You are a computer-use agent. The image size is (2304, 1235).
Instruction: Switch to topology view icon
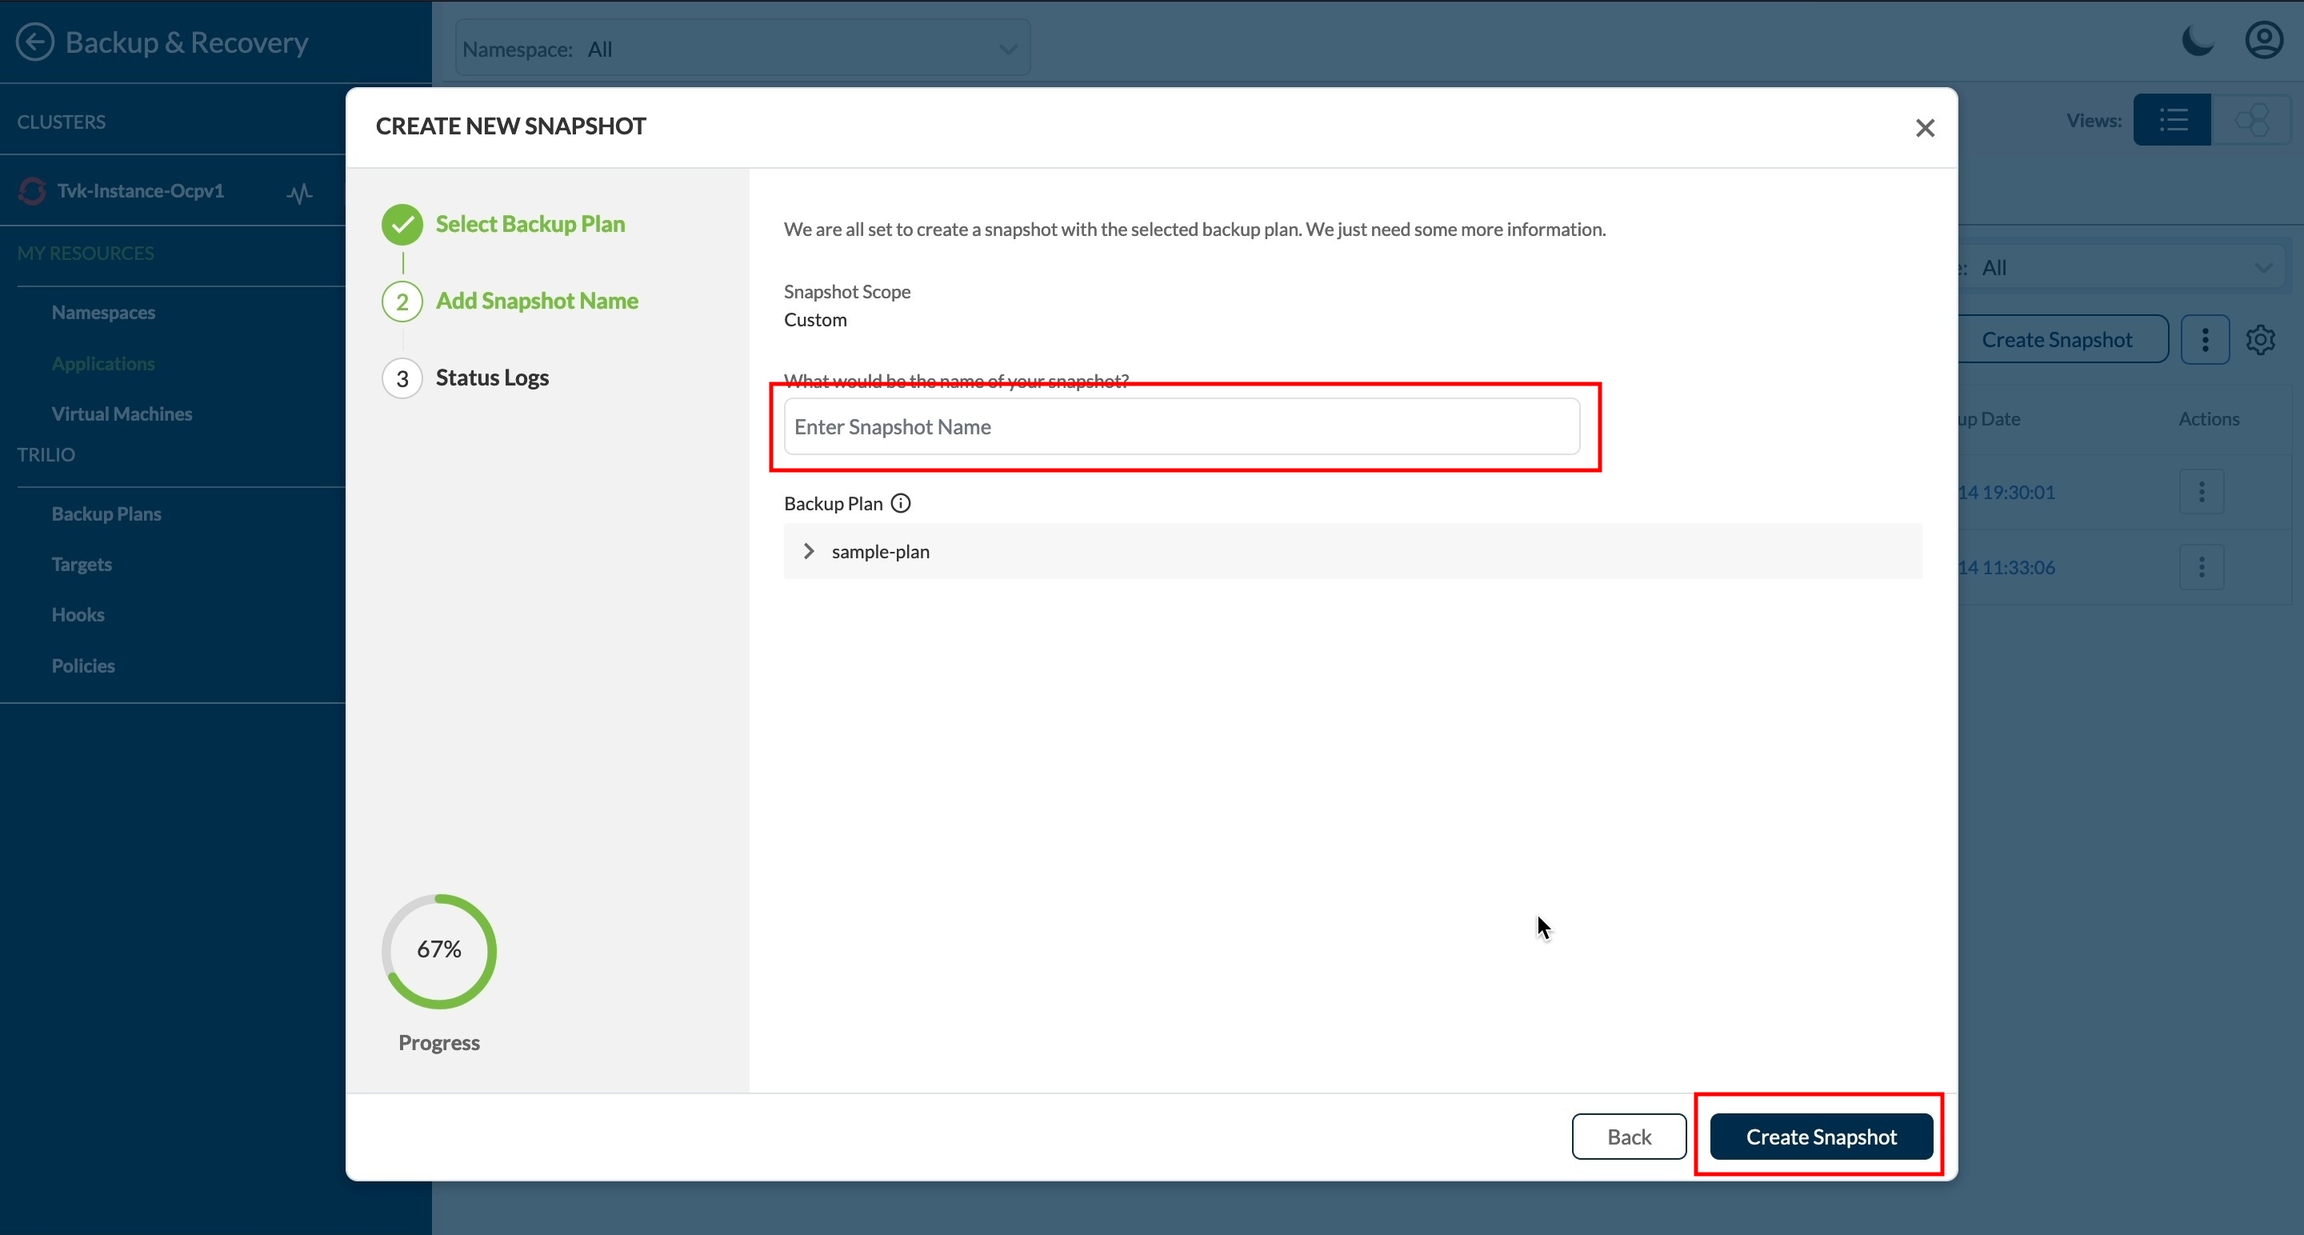coord(2251,120)
